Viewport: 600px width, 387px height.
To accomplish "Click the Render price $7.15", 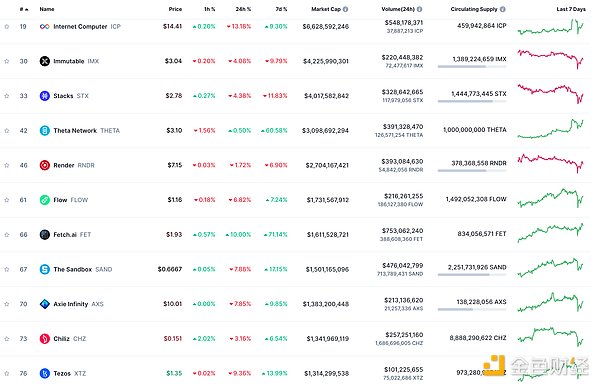I will 174,165.
